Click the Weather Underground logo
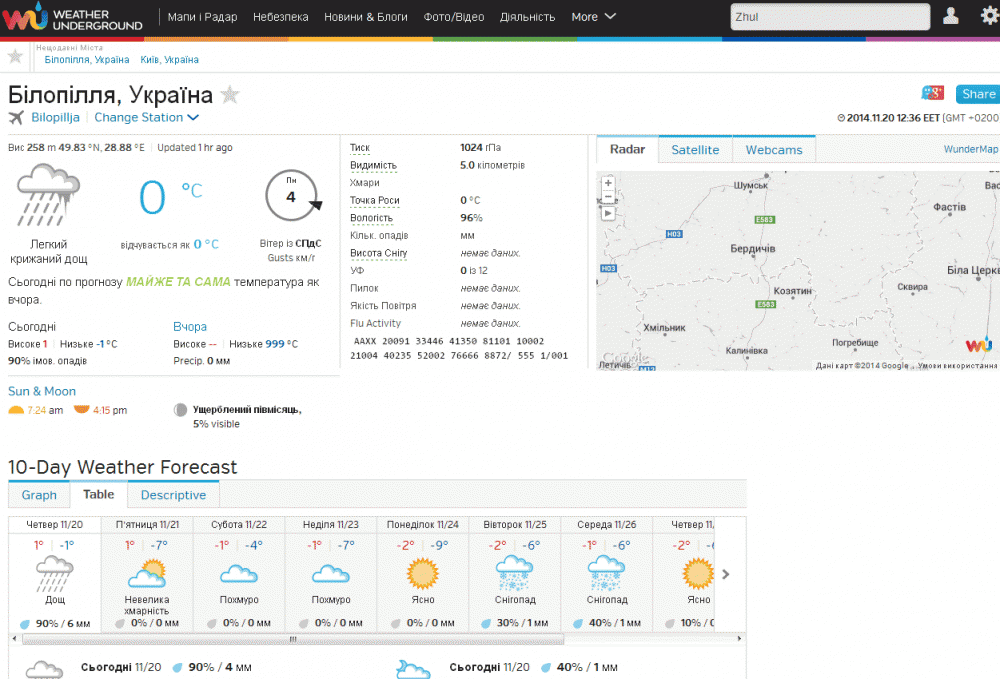1000x679 pixels. click(73, 17)
